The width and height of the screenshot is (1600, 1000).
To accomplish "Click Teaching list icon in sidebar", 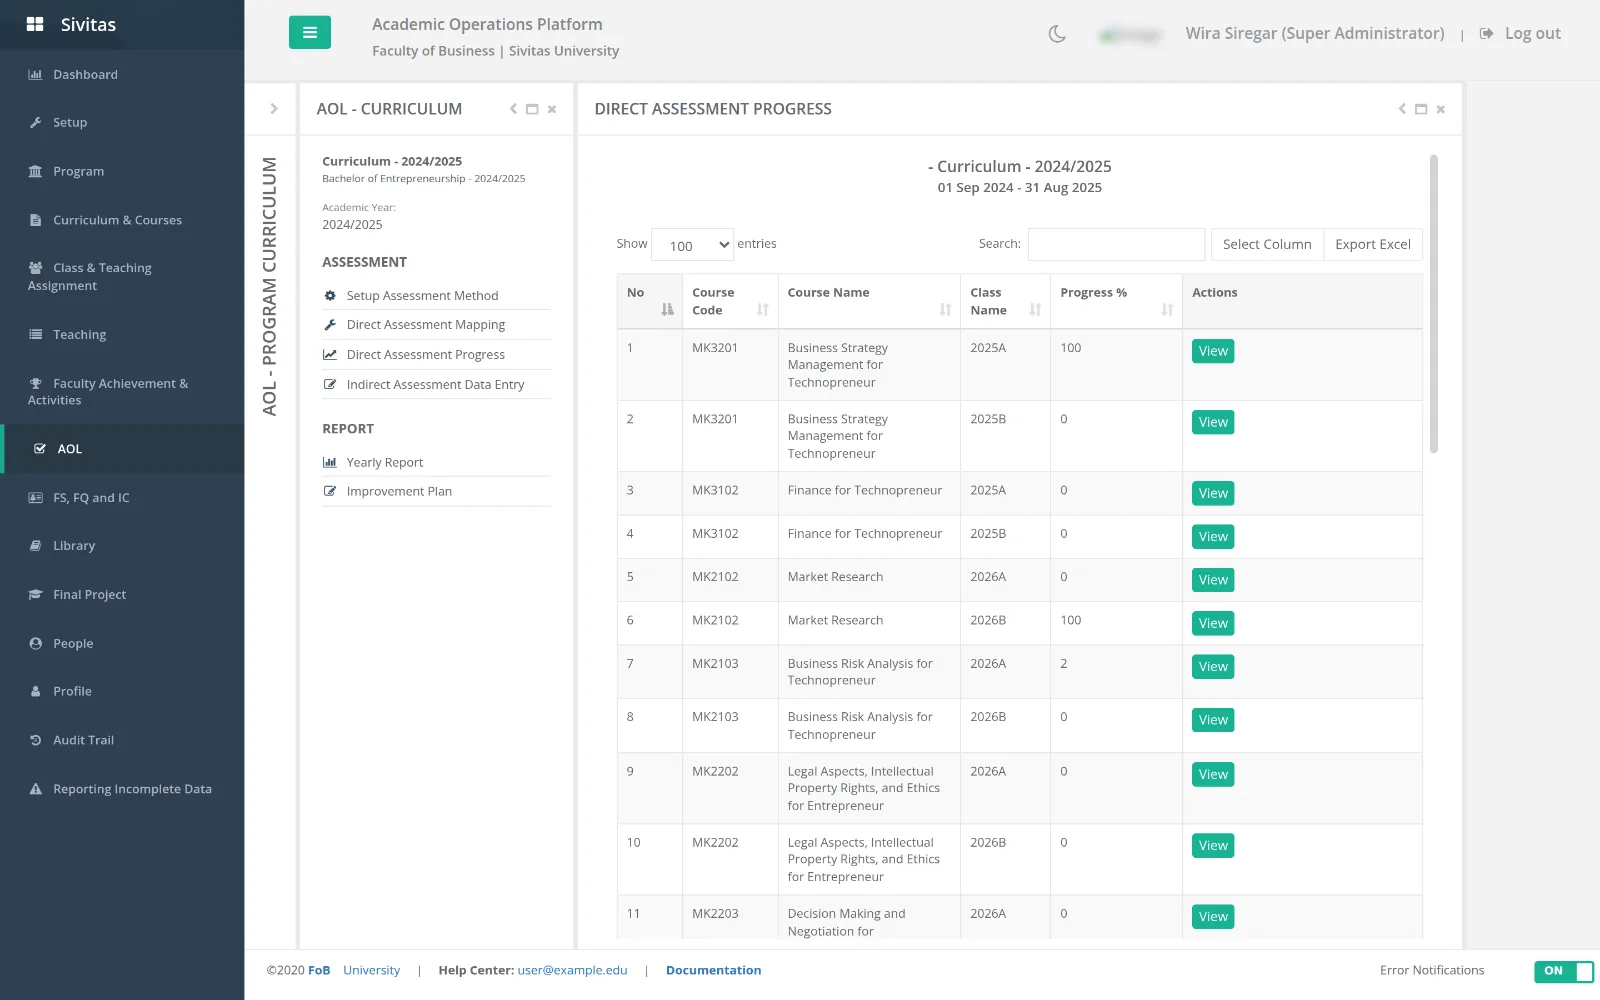I will [x=35, y=334].
